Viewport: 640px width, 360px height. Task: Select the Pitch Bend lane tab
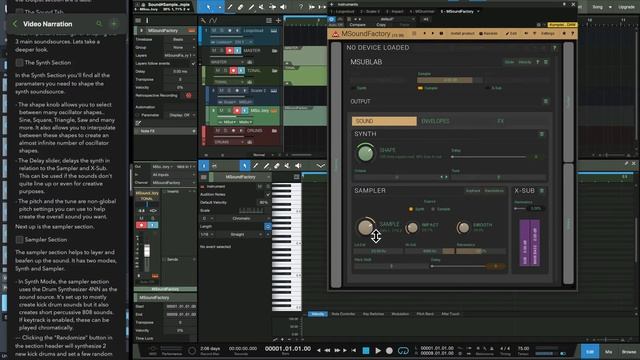(425, 314)
